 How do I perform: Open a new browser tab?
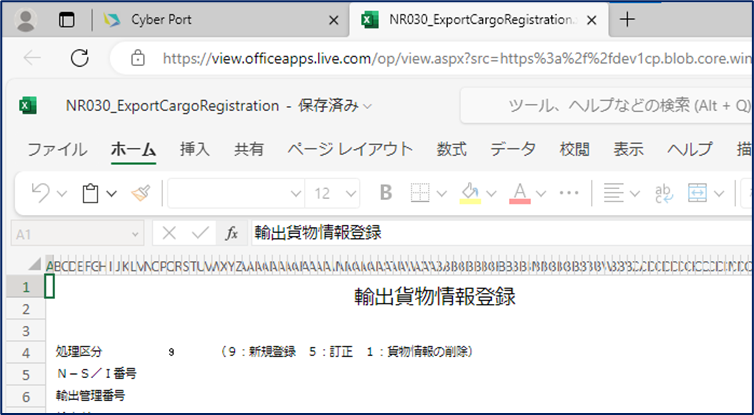tap(628, 19)
